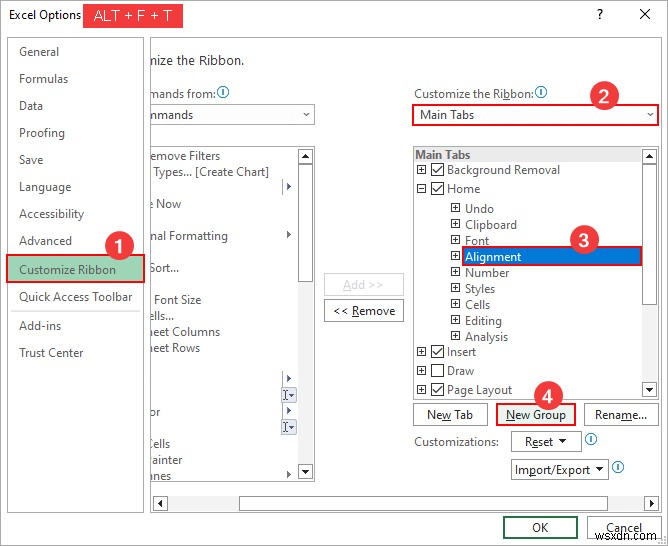Select Customize Ribbon in sidebar

point(75,269)
